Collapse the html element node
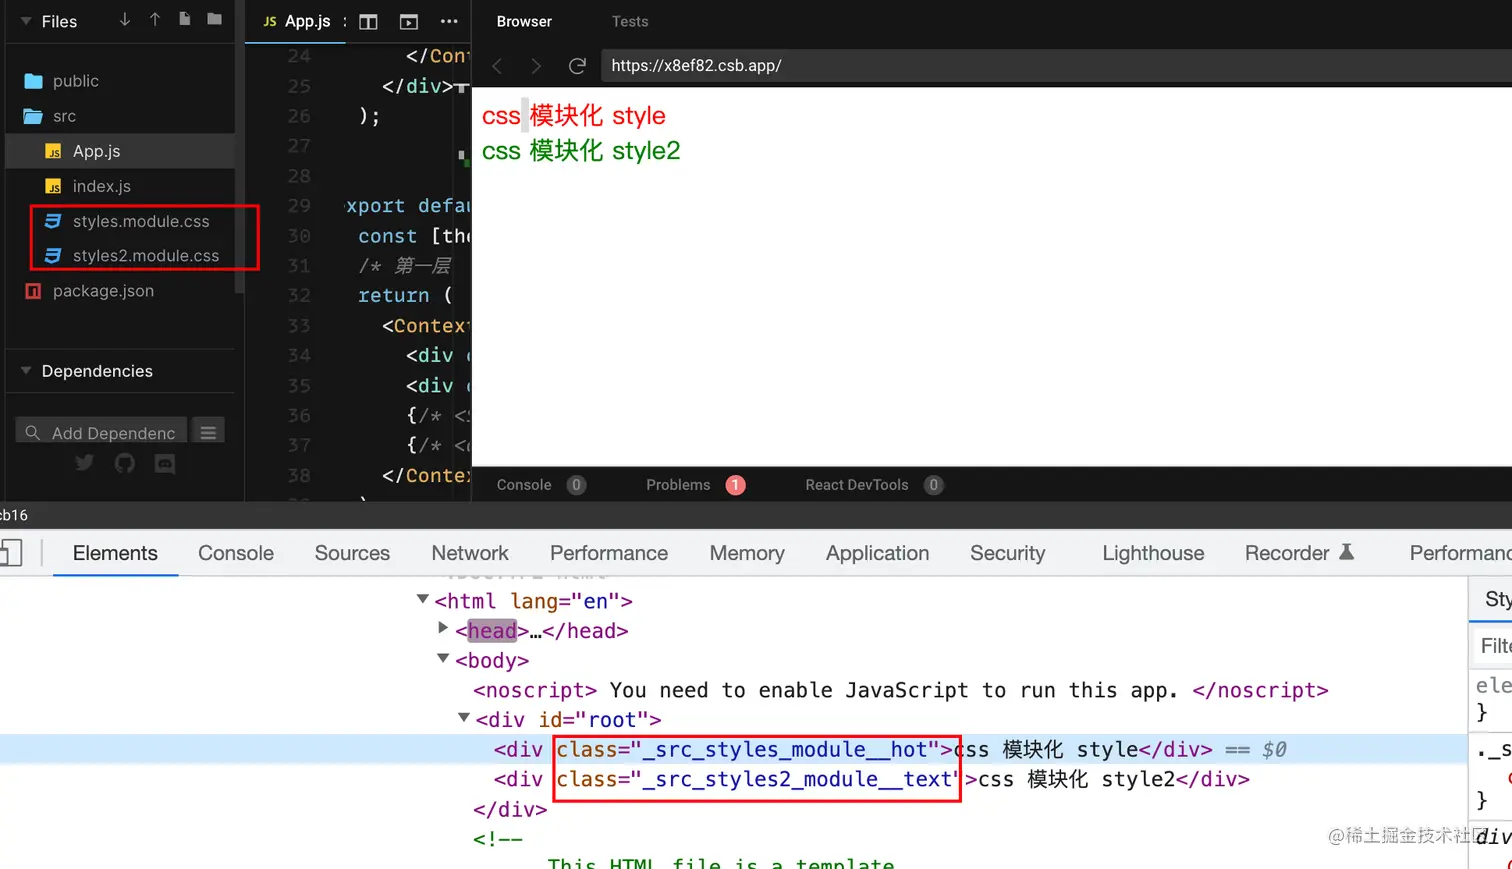Image resolution: width=1512 pixels, height=869 pixels. 423,599
